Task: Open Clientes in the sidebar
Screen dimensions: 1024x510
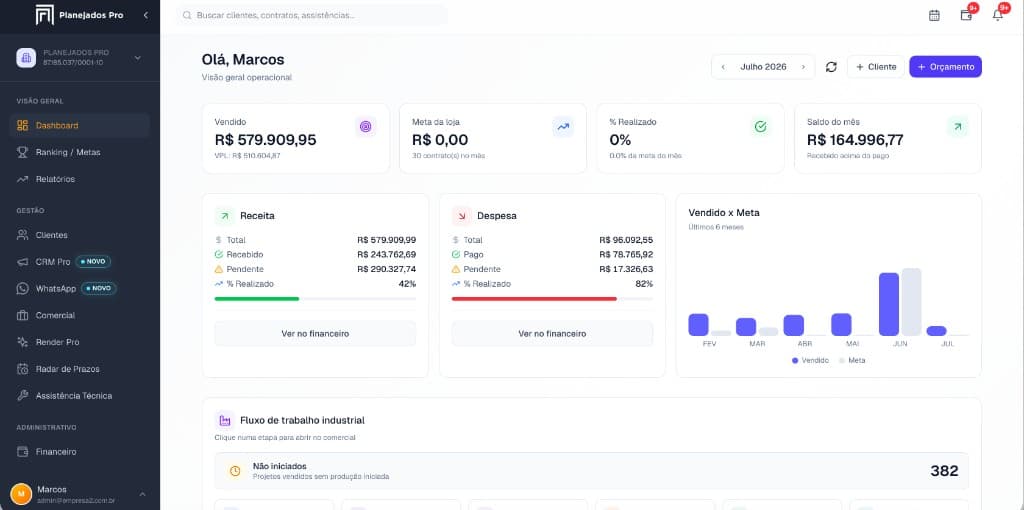Action: (80, 235)
